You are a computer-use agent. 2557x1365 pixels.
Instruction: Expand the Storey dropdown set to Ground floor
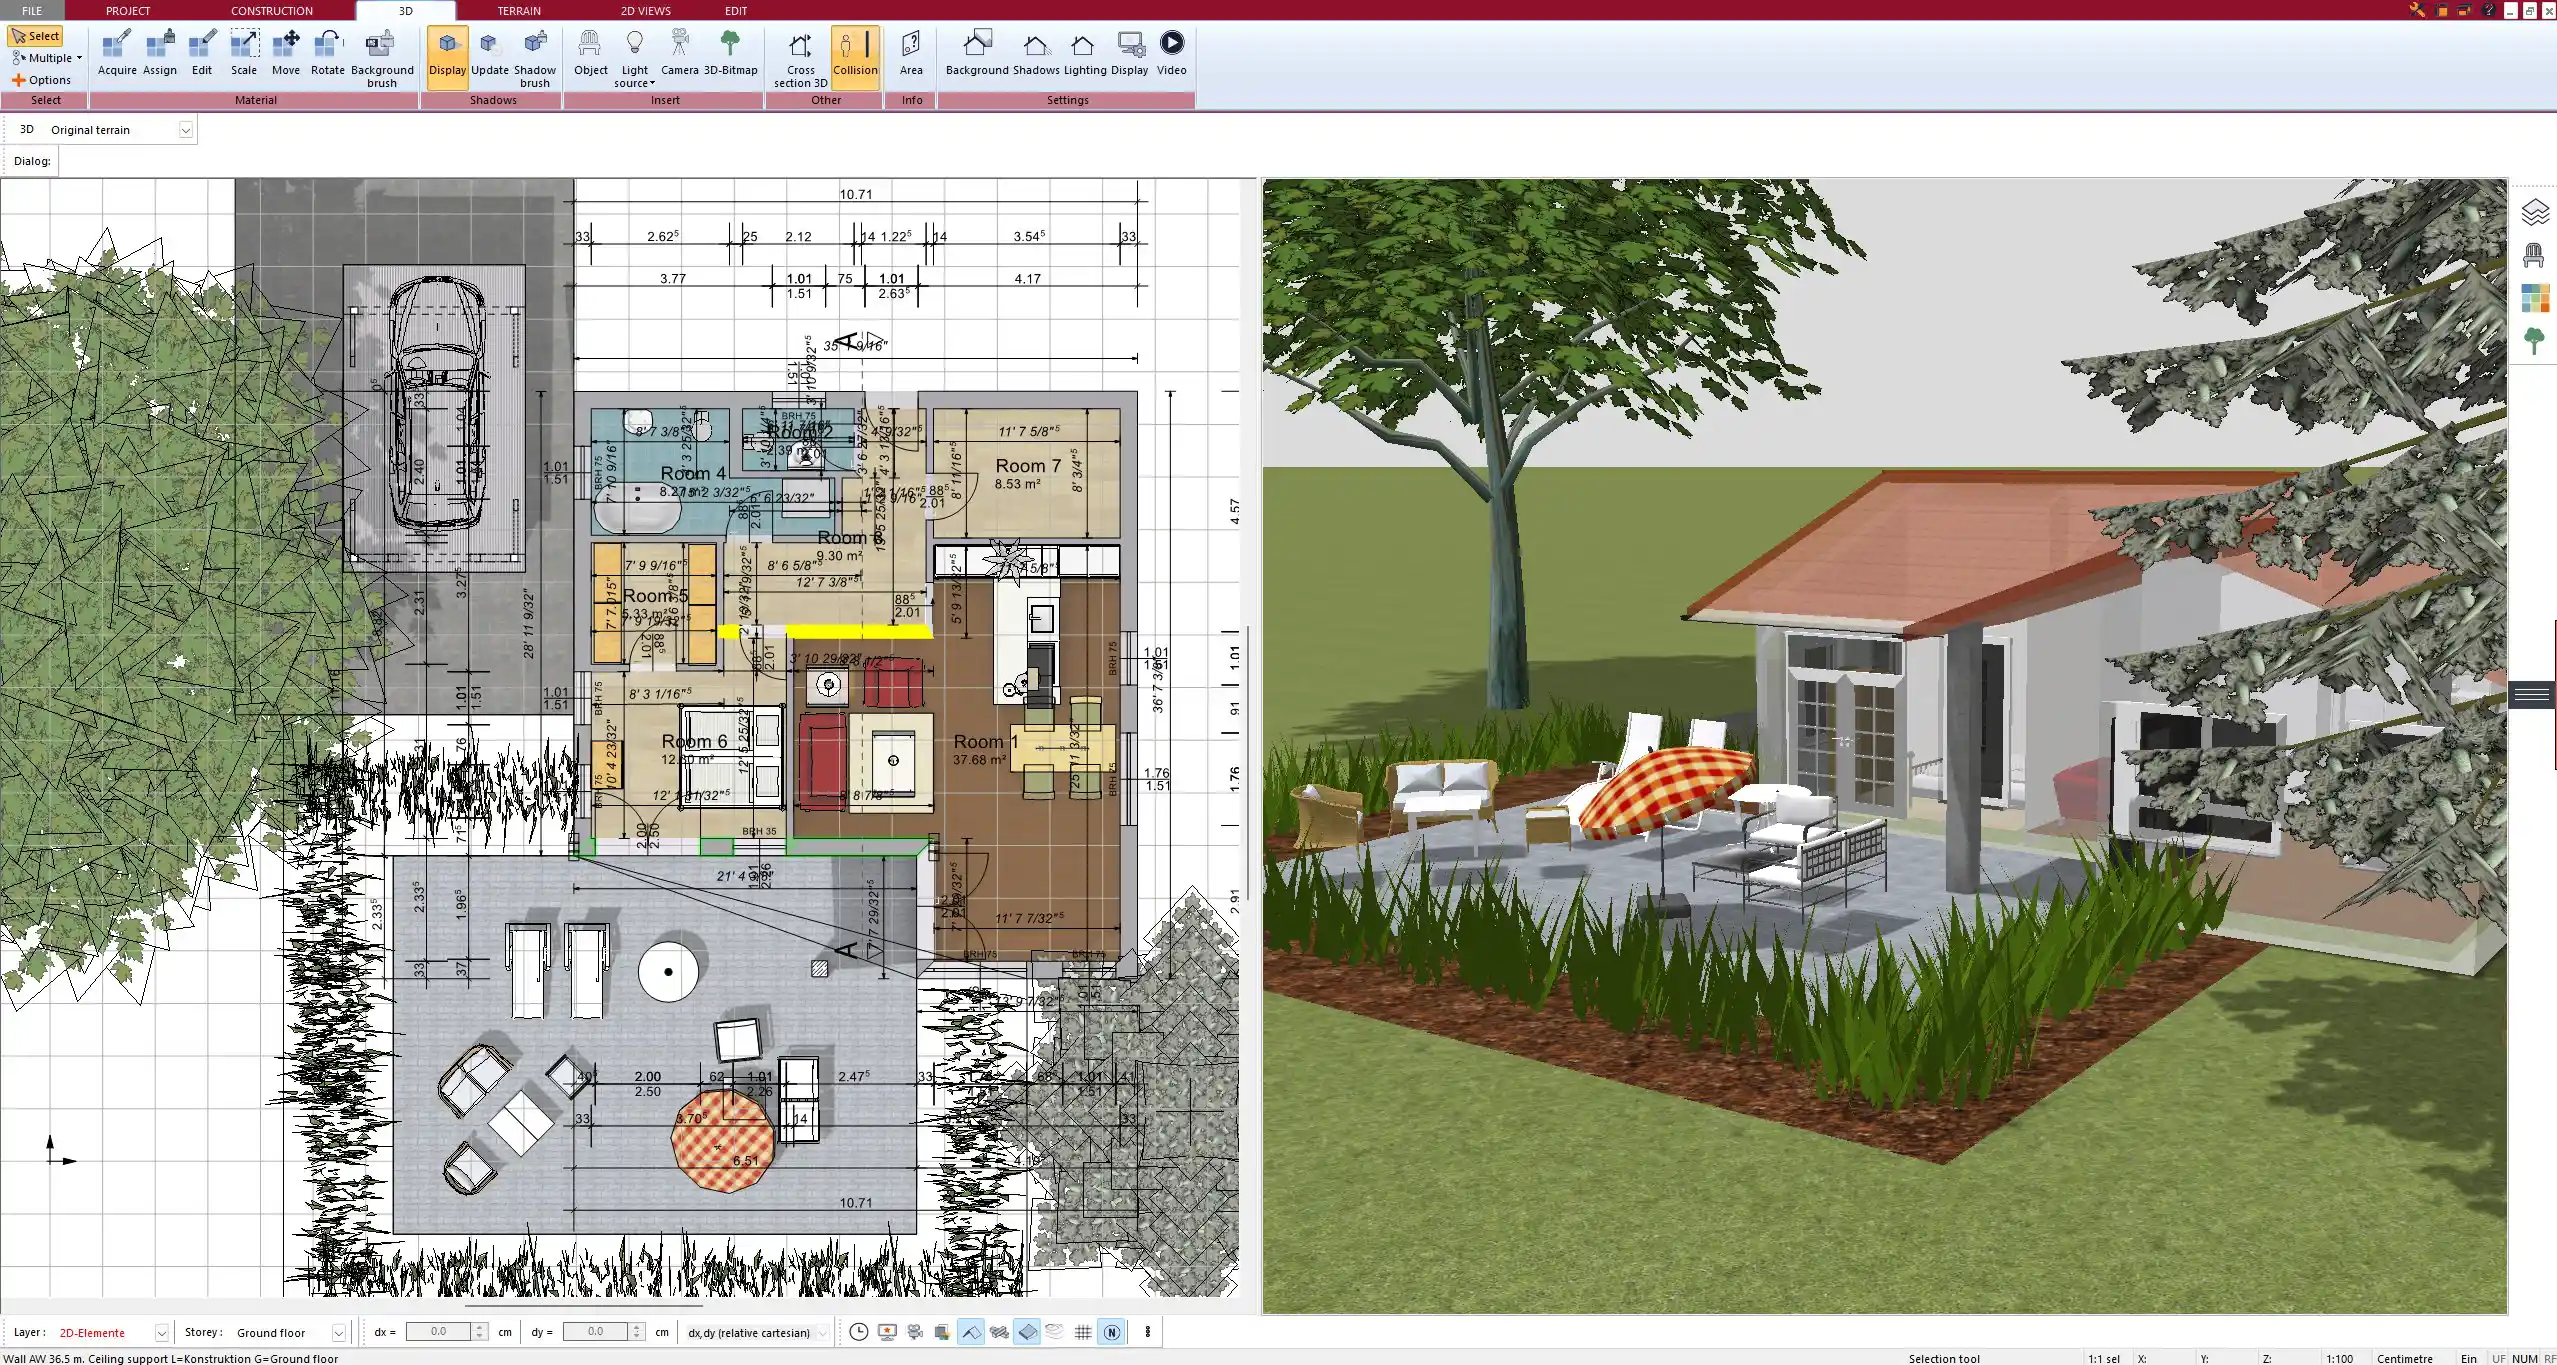[x=338, y=1332]
